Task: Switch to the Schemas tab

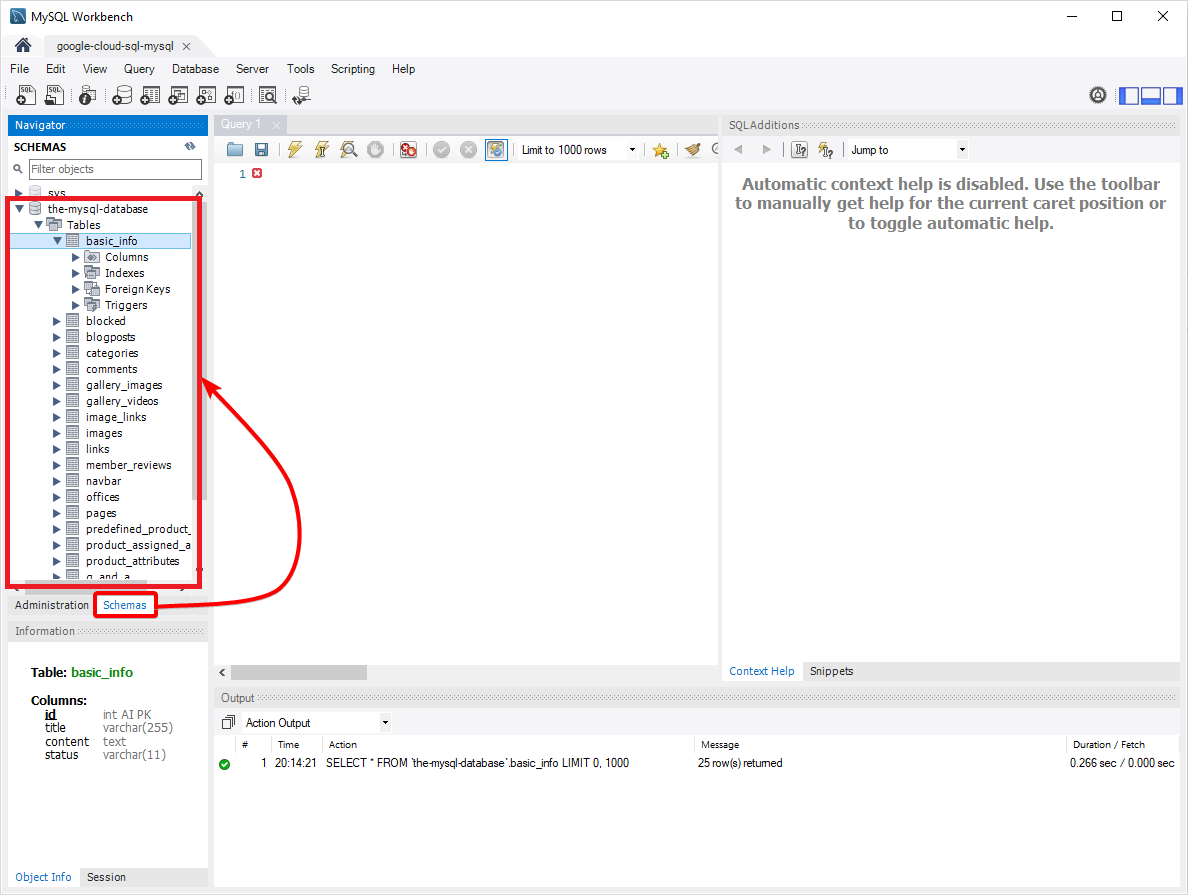Action: click(x=125, y=605)
